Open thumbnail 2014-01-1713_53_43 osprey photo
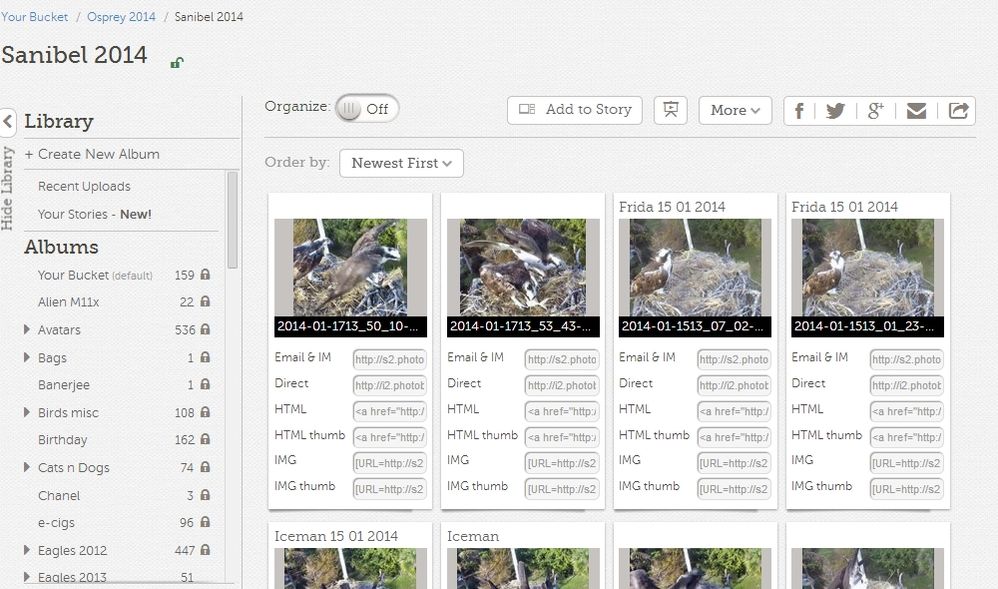This screenshot has height=589, width=998. click(523, 267)
